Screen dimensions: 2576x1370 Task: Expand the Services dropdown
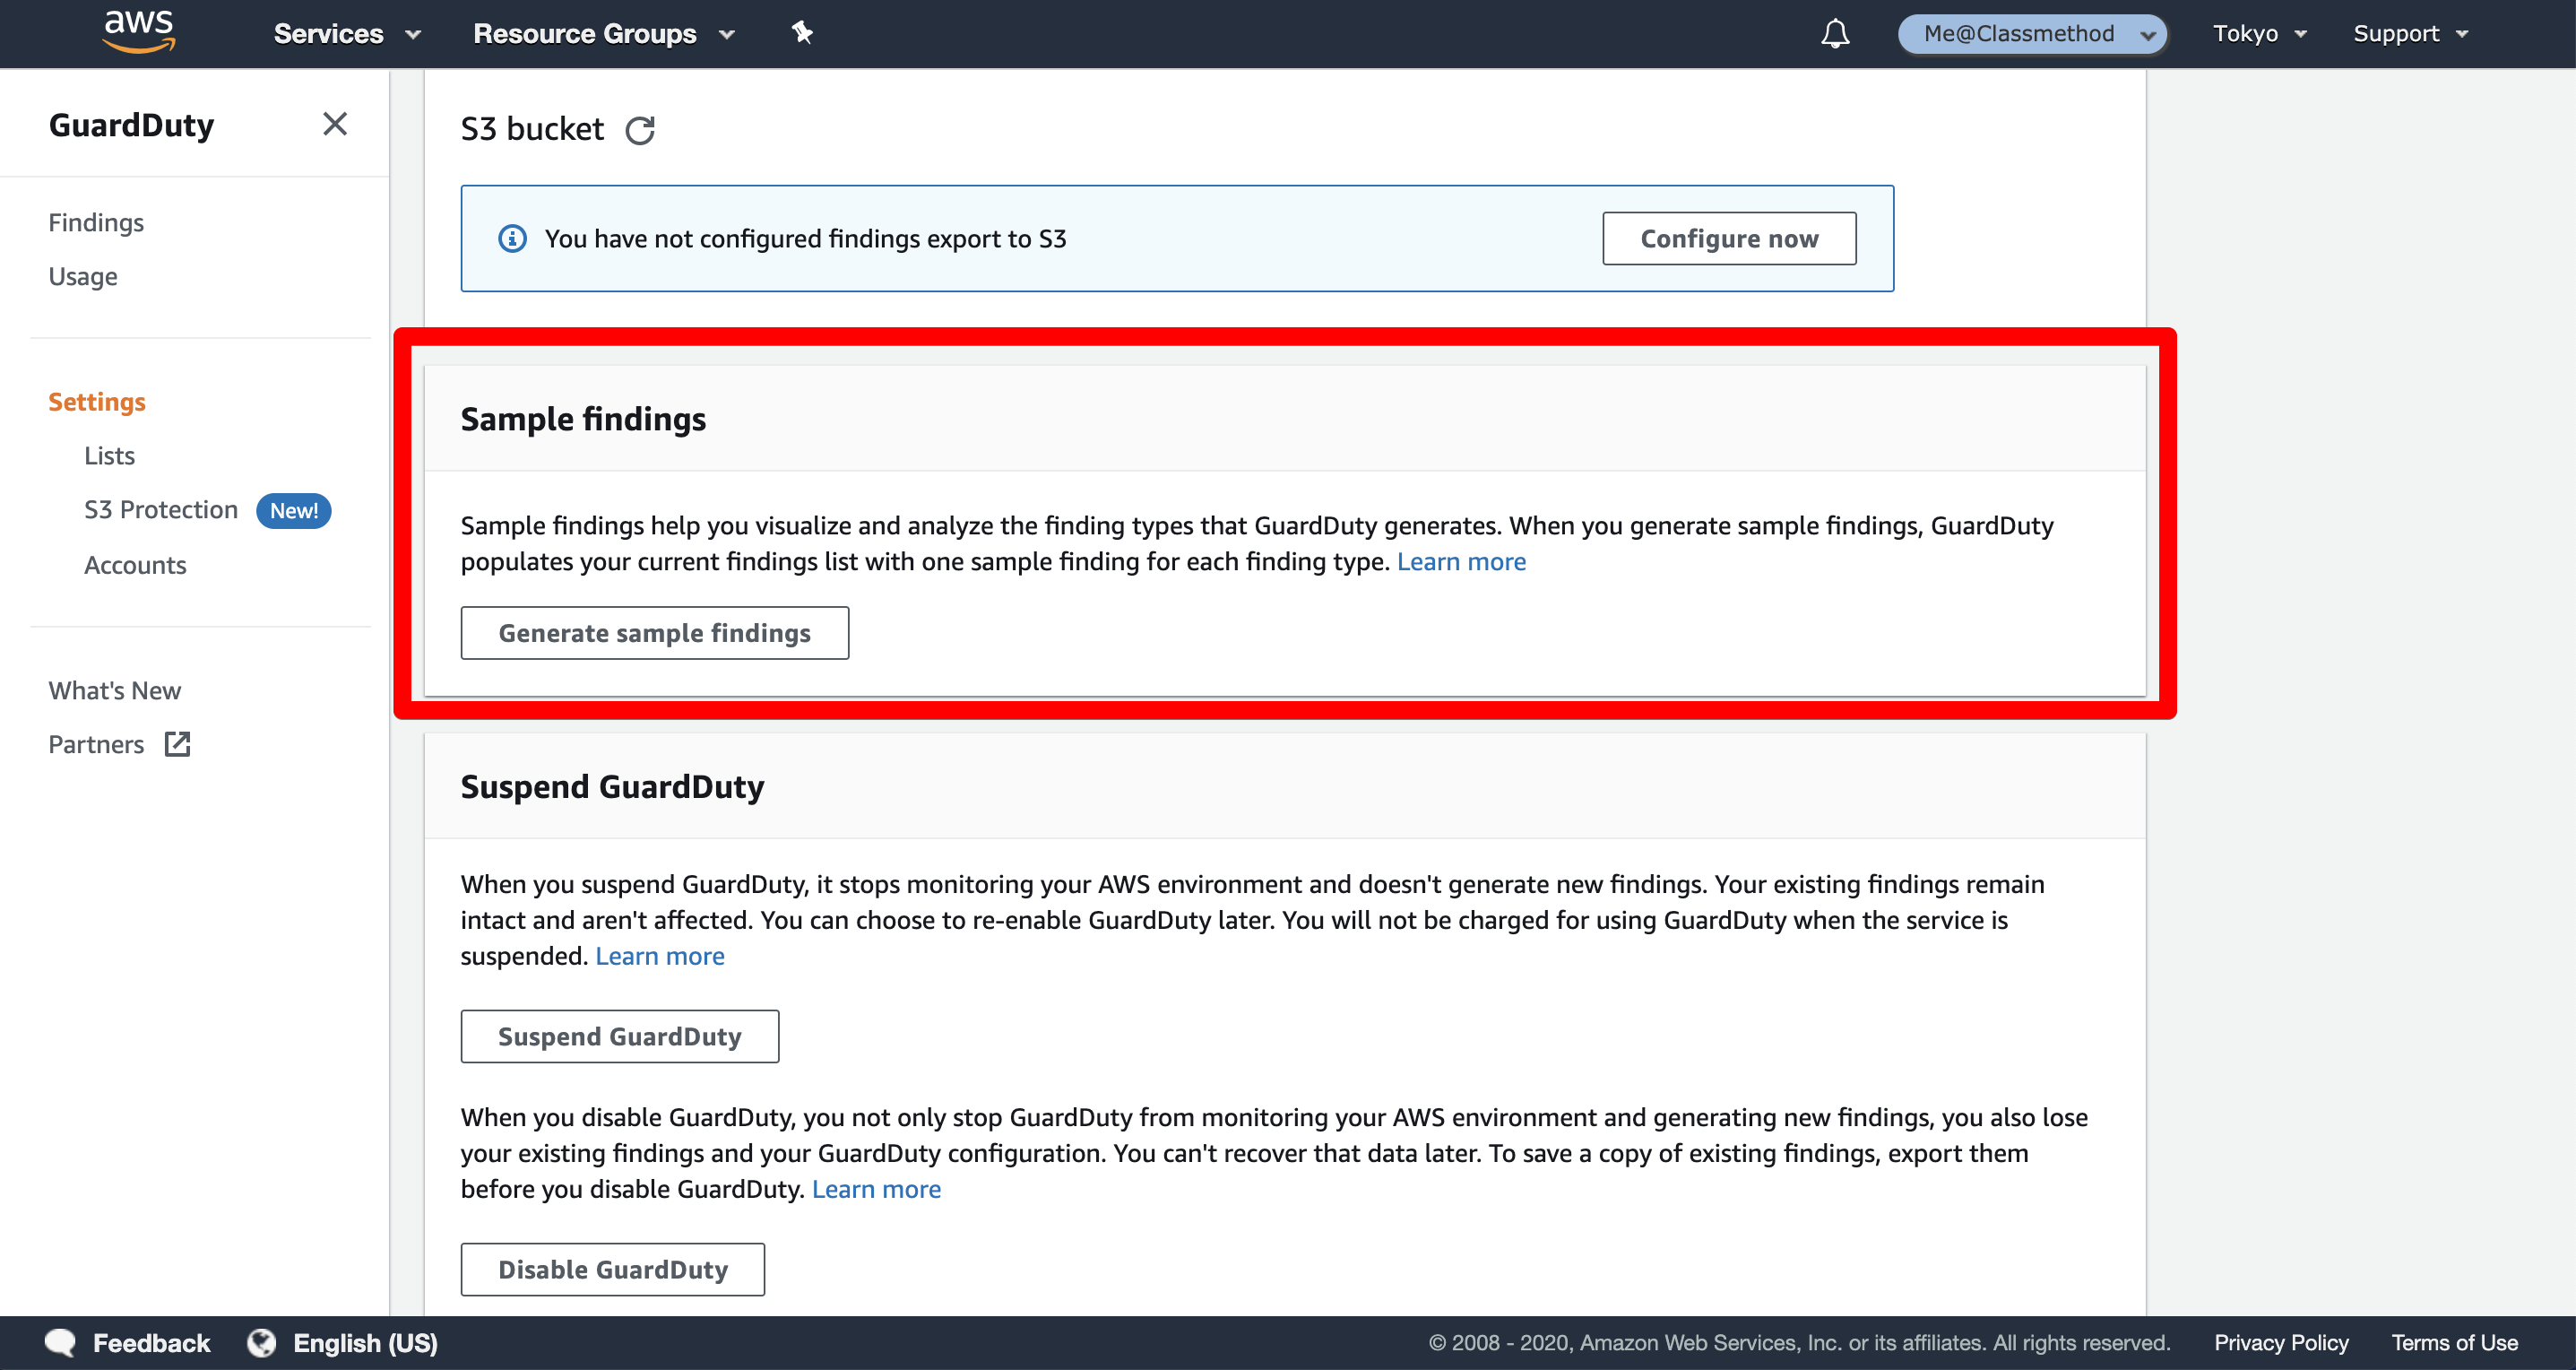(x=347, y=34)
